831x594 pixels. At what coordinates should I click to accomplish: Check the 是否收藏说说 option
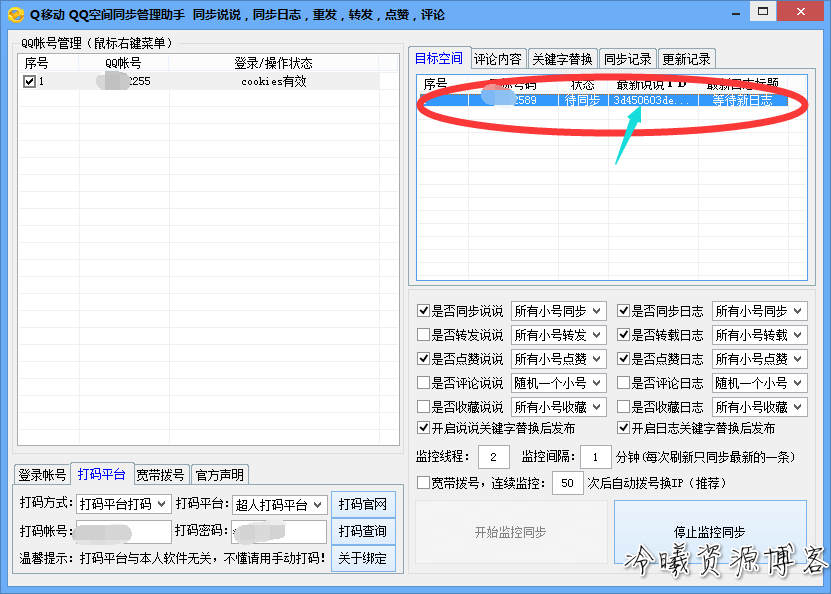point(423,406)
